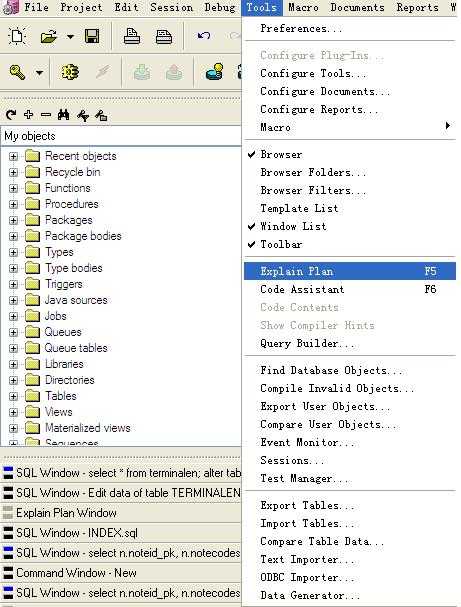Select the Queues tree item
The width and height of the screenshot is (461, 607).
[63, 332]
